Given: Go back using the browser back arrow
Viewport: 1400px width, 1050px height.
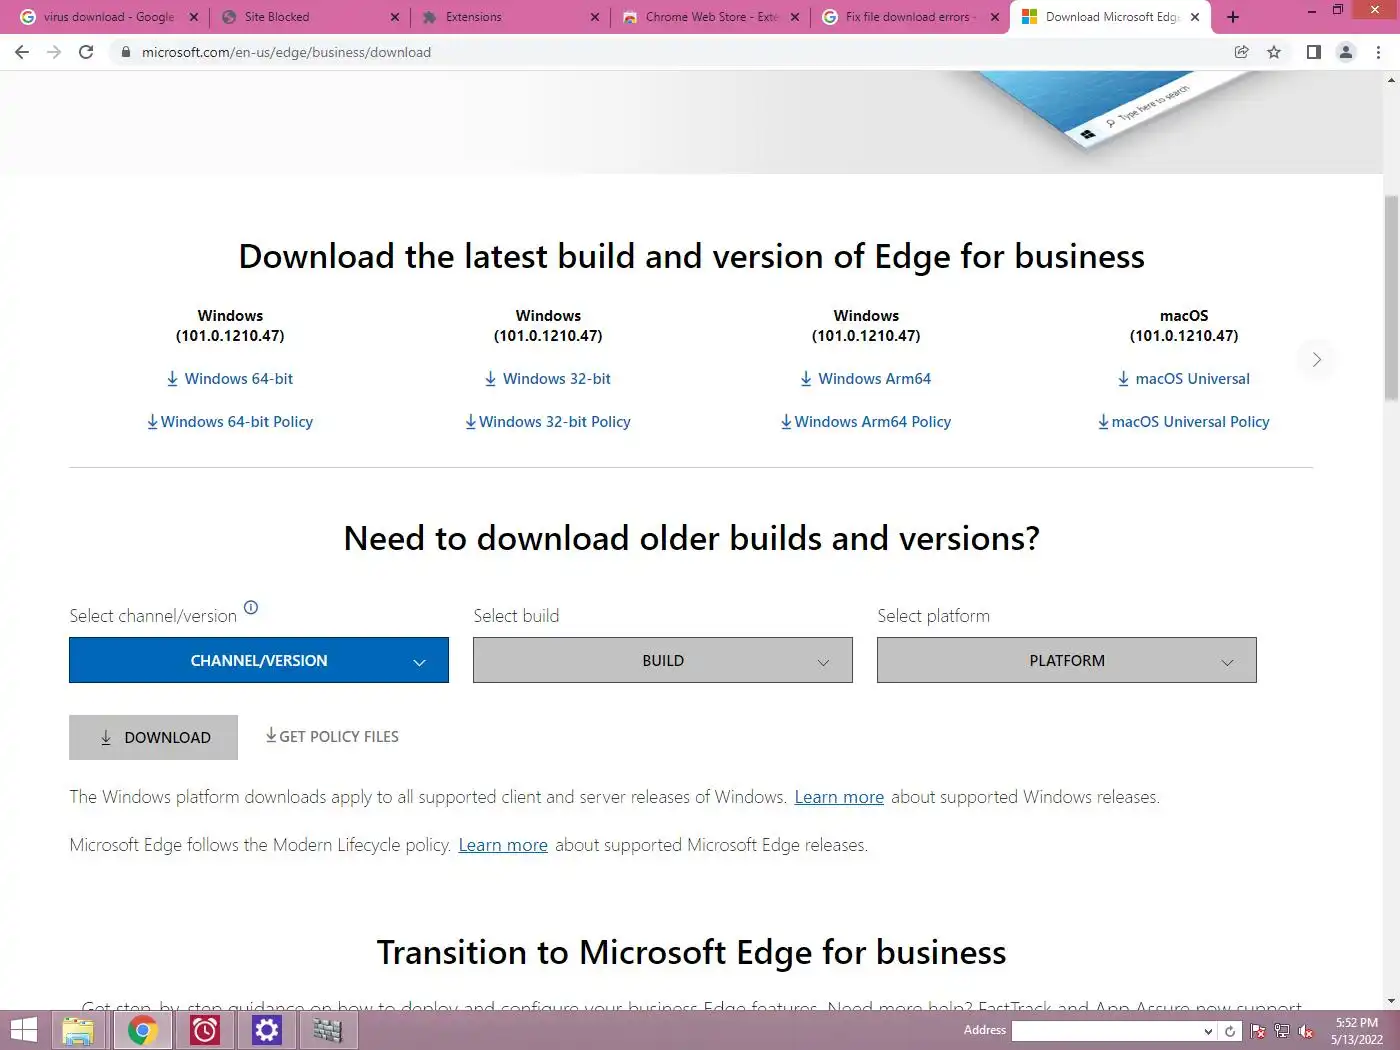Looking at the screenshot, I should pyautogui.click(x=22, y=52).
